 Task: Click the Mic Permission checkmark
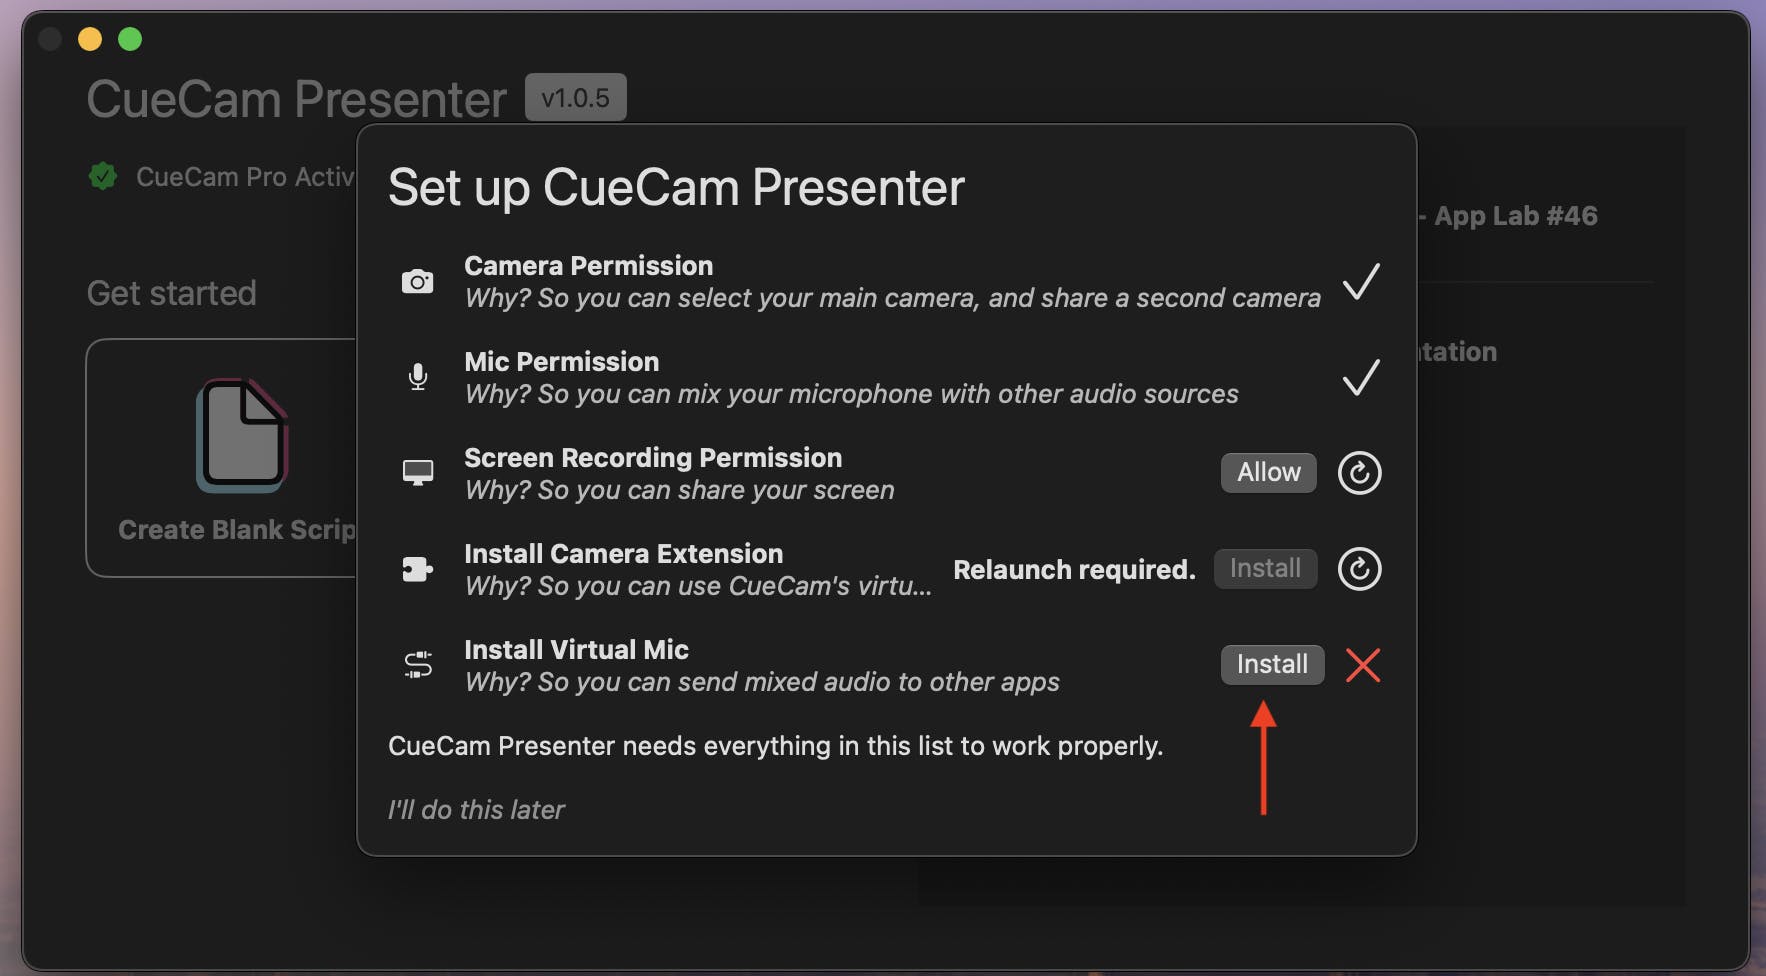(1360, 377)
